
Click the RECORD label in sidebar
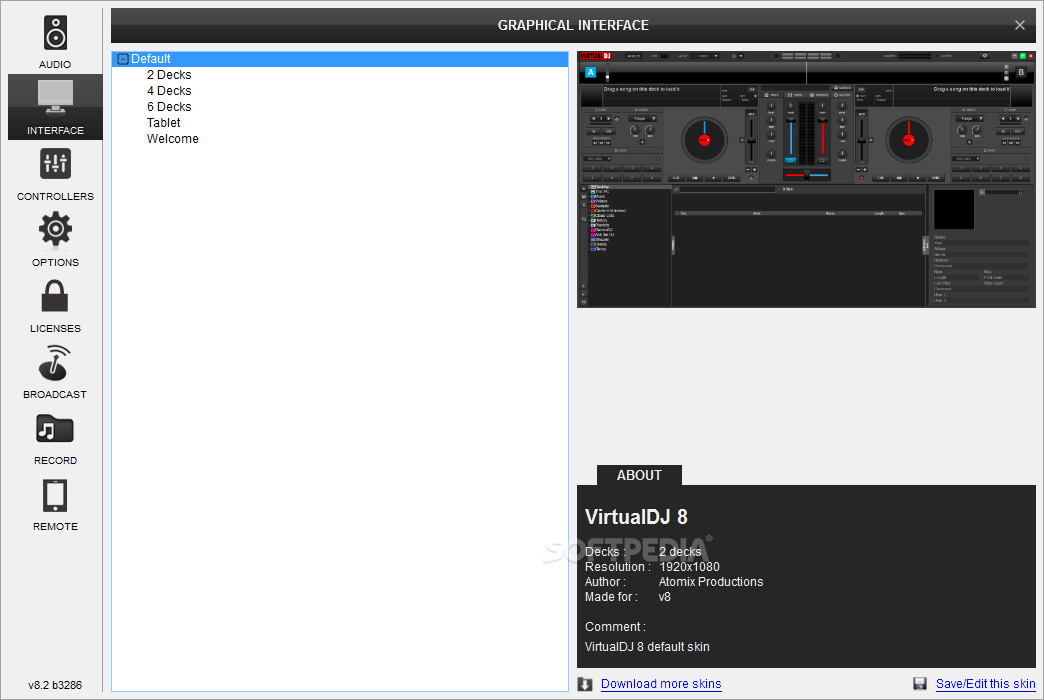(55, 460)
